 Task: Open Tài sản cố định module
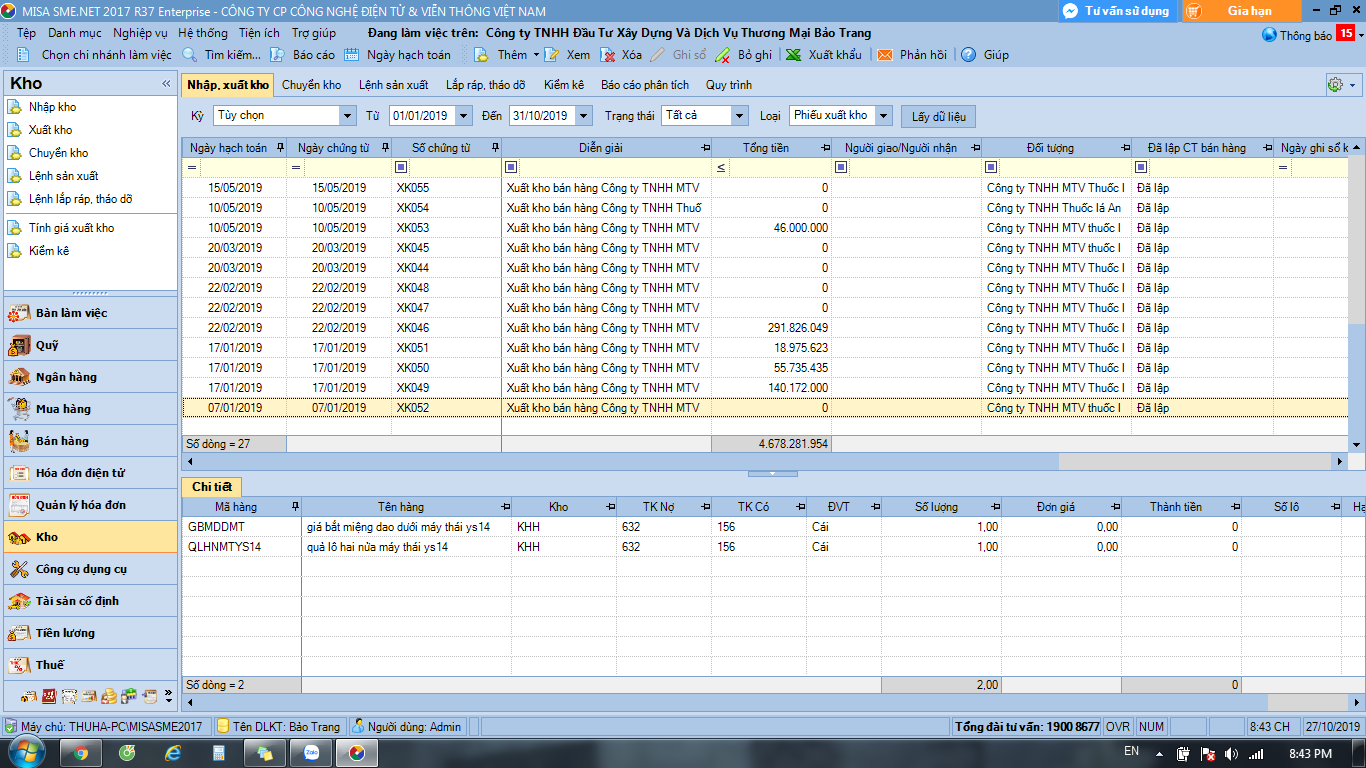(90, 601)
